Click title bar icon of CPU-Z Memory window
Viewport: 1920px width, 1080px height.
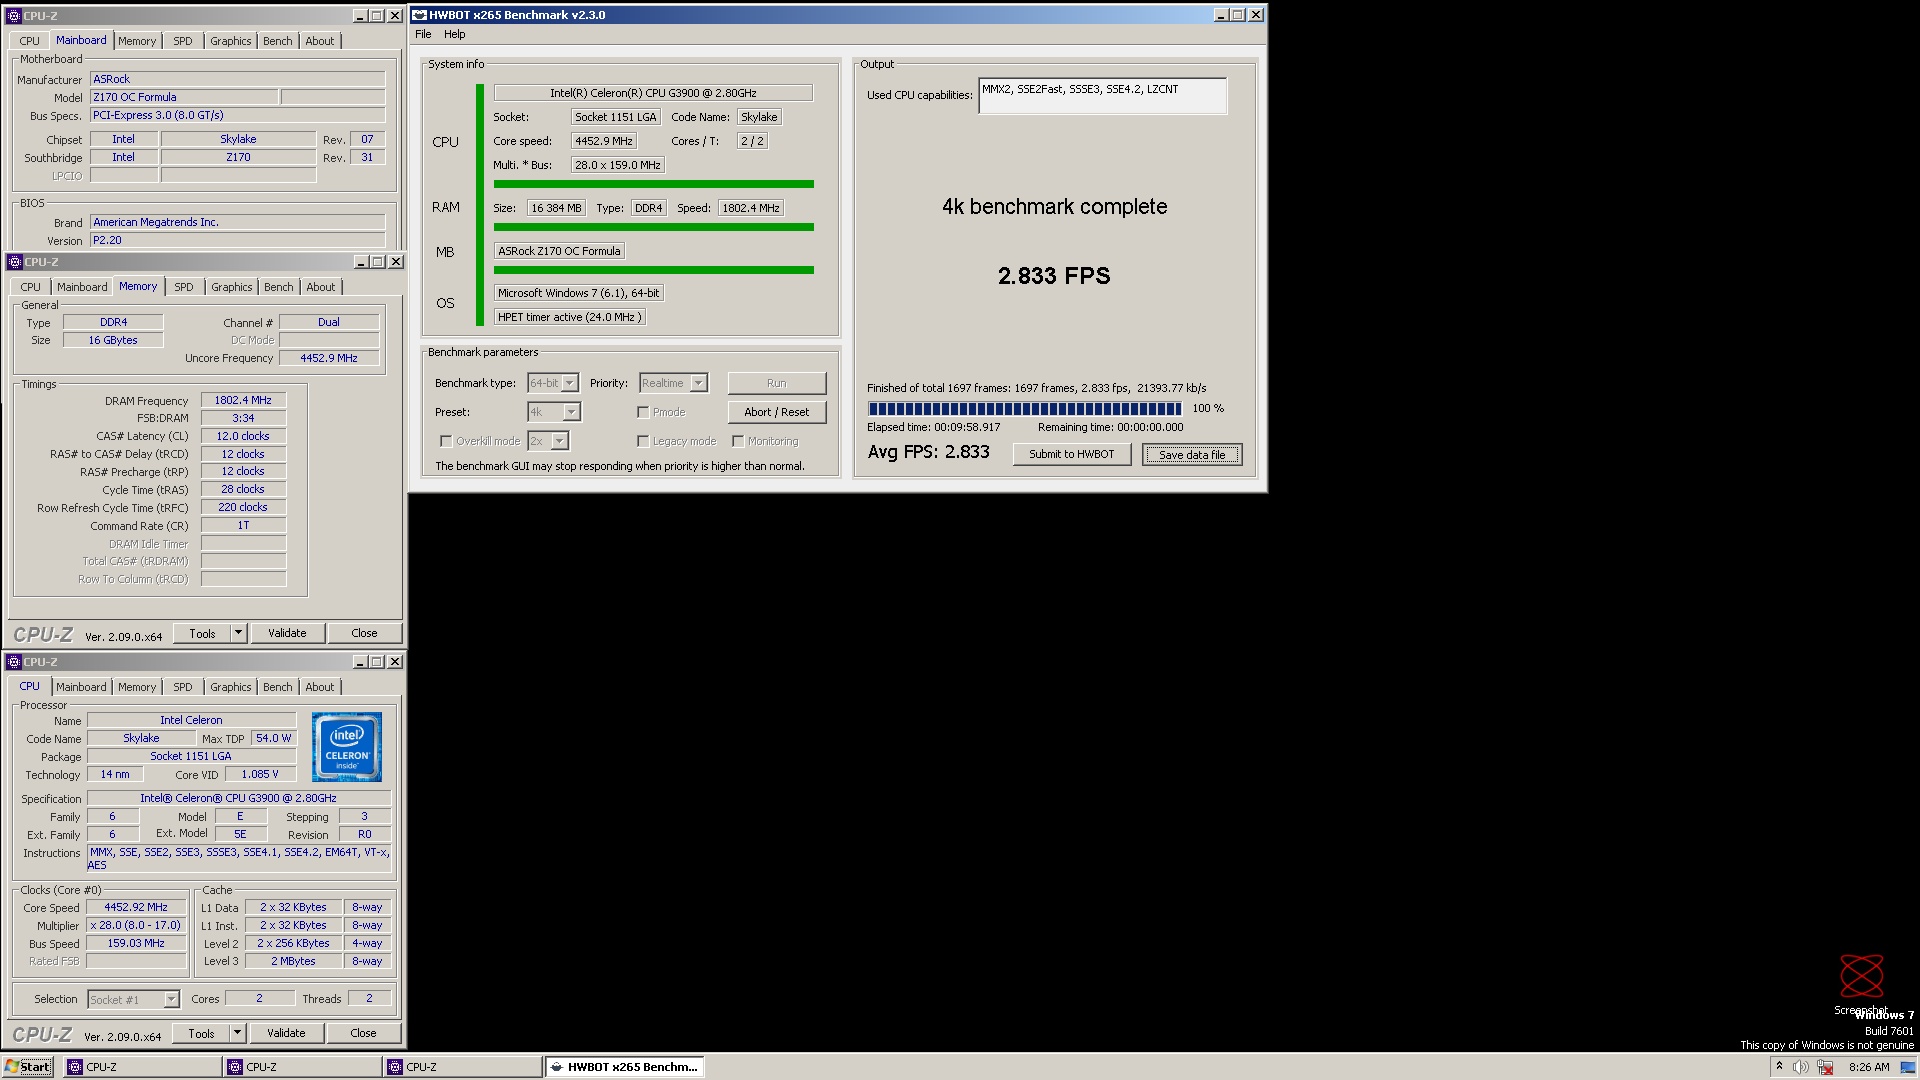[x=14, y=262]
